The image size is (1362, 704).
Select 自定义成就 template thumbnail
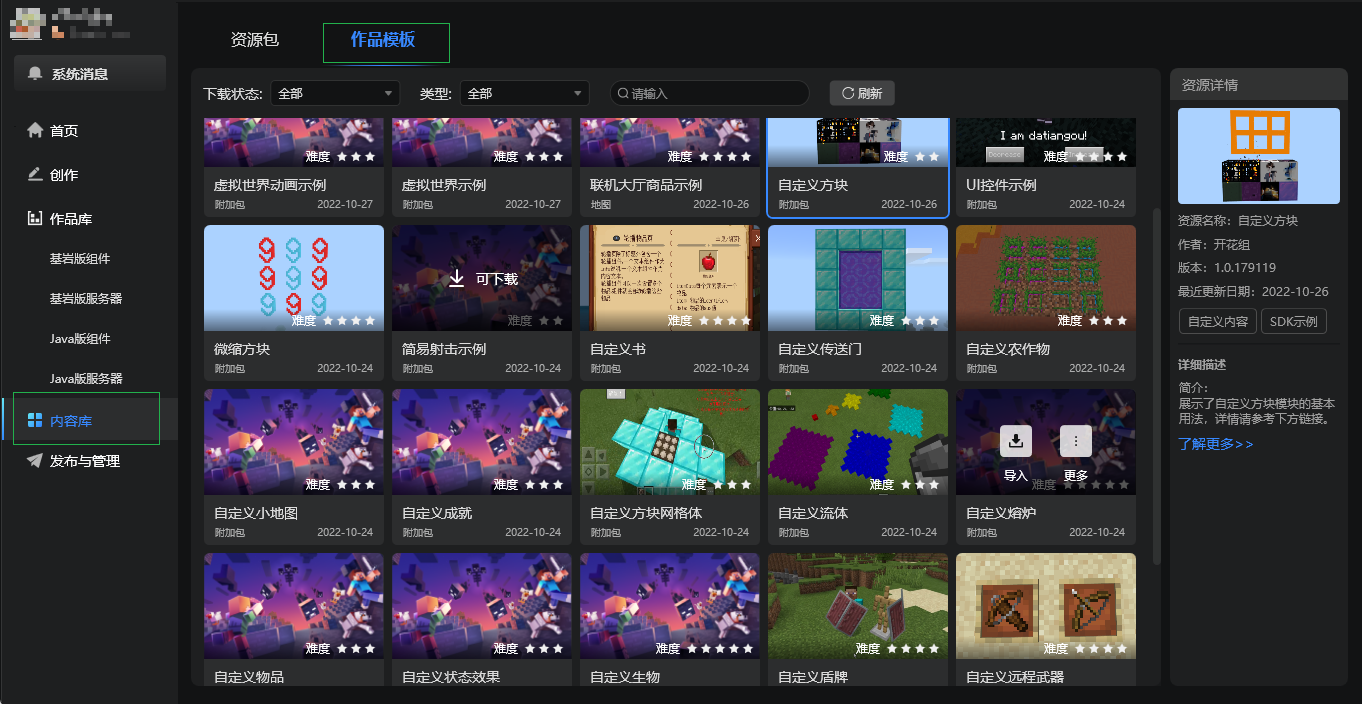pyautogui.click(x=482, y=442)
